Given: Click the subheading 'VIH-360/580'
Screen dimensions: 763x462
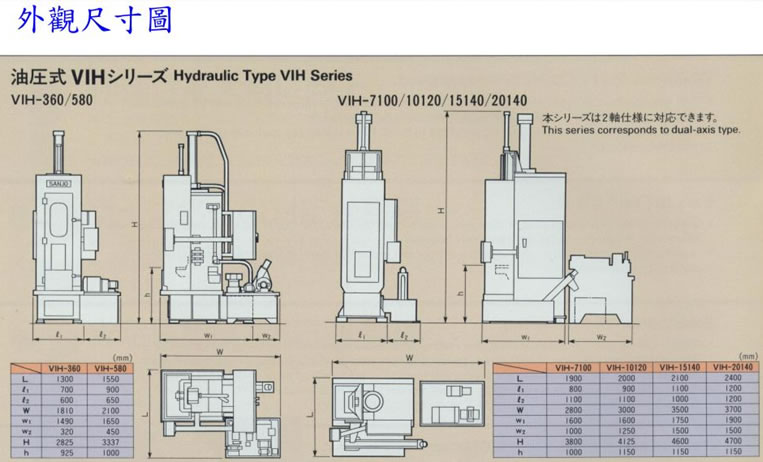Looking at the screenshot, I should (52, 100).
